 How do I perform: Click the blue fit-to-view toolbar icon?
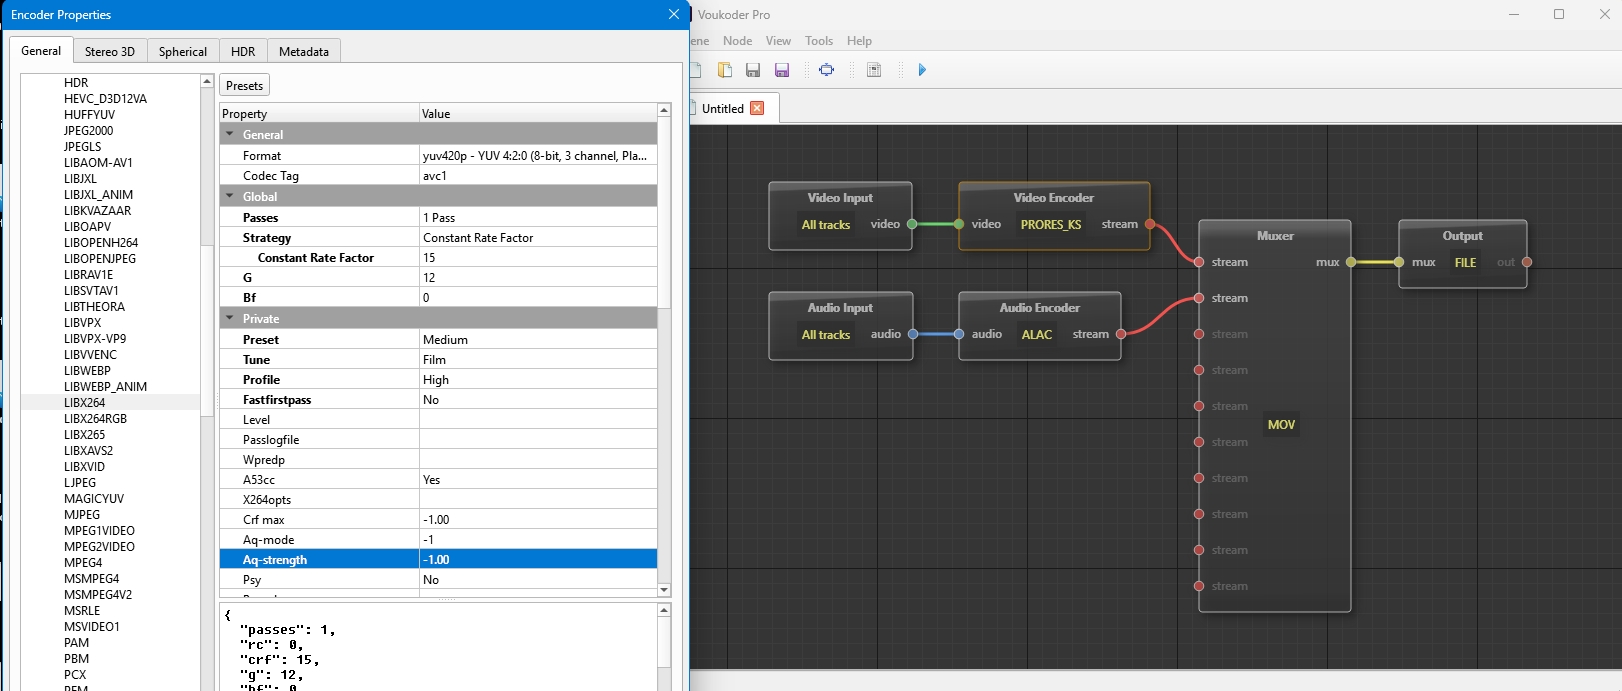(x=826, y=70)
